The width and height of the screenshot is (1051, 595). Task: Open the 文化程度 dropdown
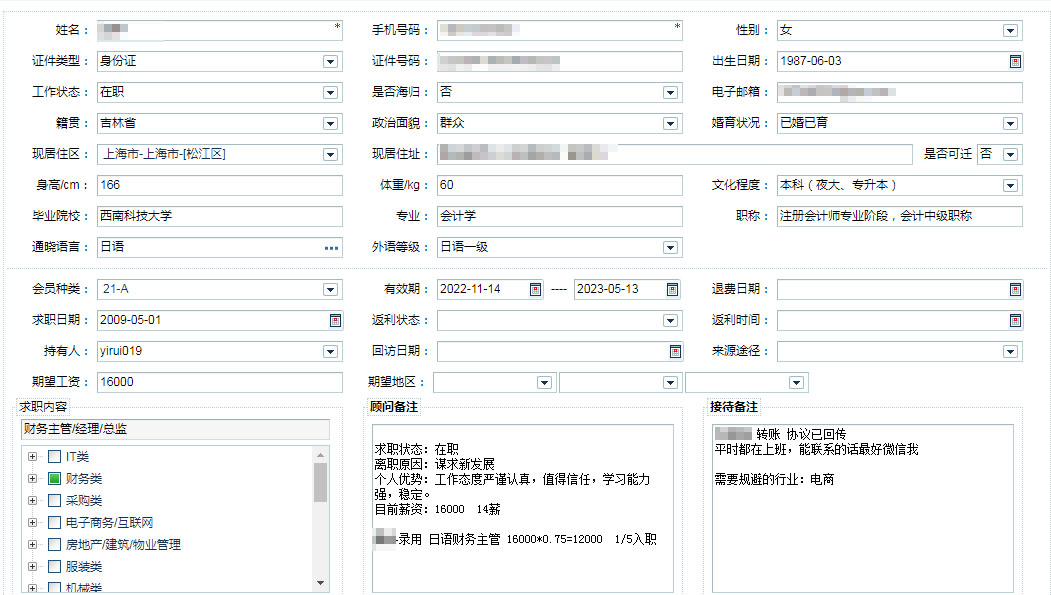pos(1010,186)
